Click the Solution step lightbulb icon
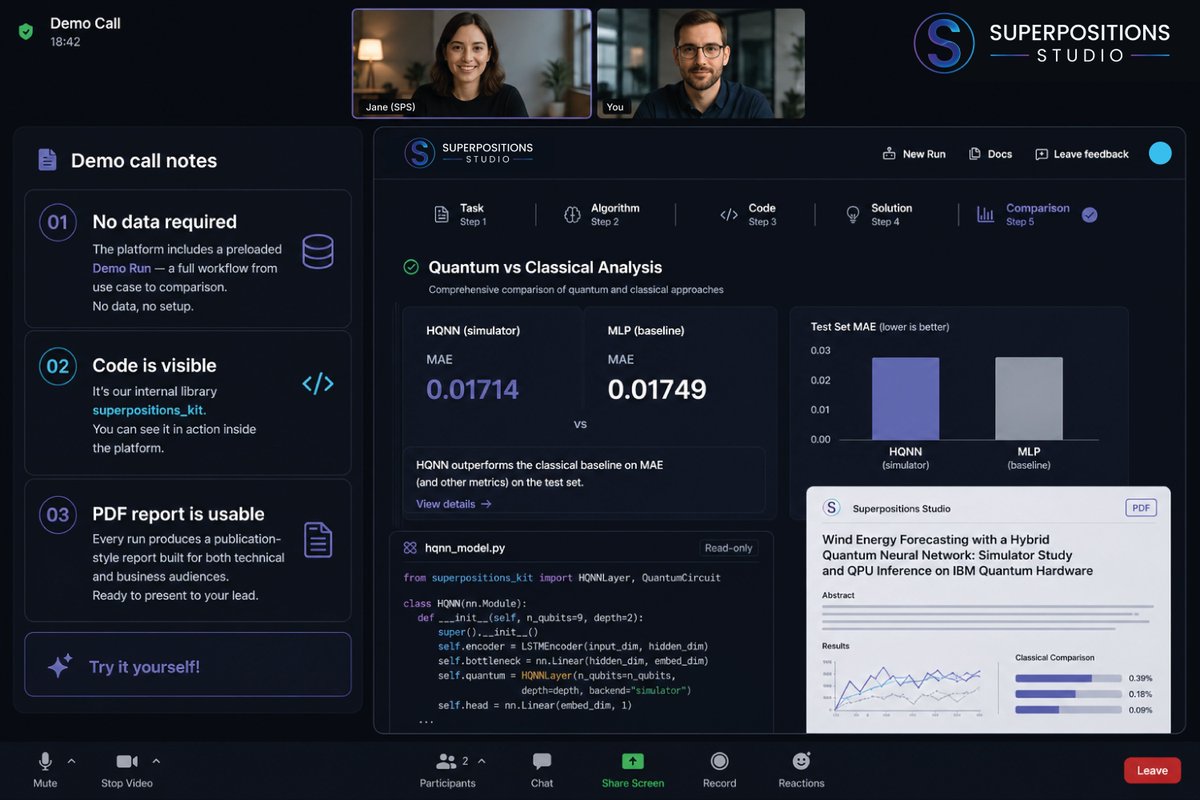 point(853,214)
